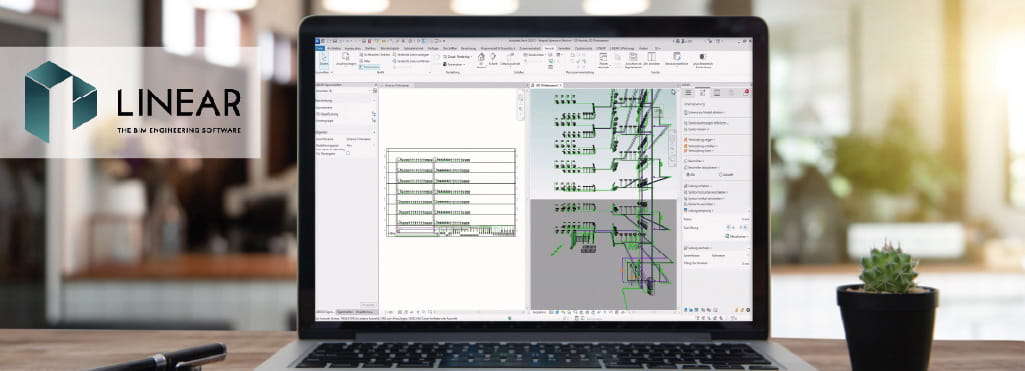Toggle the highlighted Dünne Linien tool
1025x371 pixels.
[370, 67]
